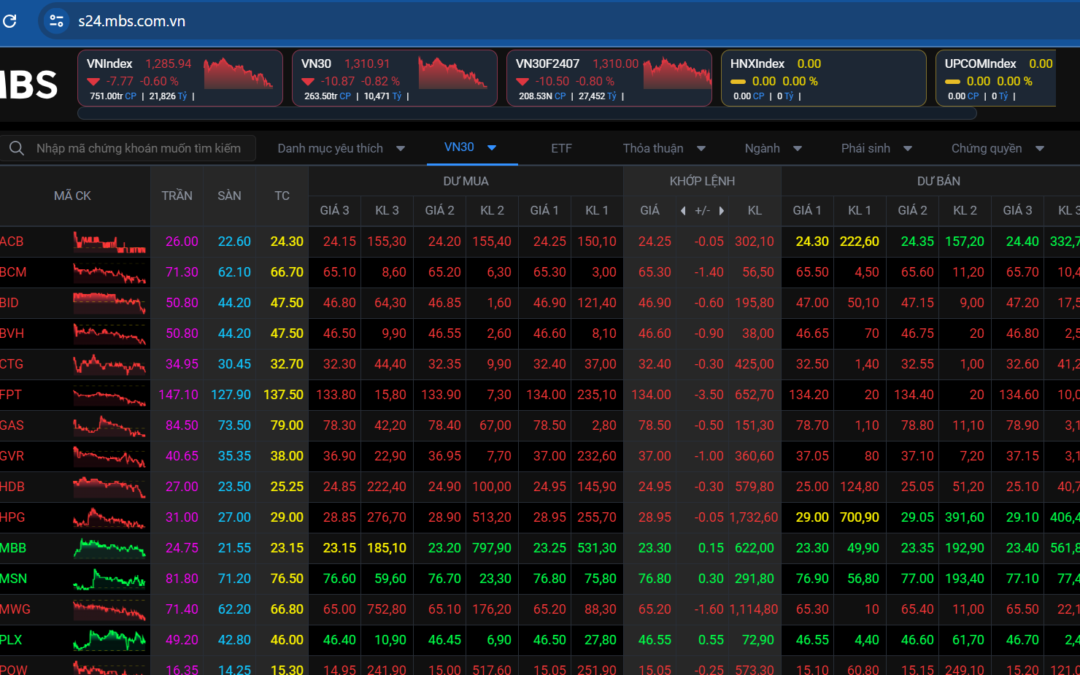Open the FPT sparkline chart
1080x675 pixels.
tap(109, 395)
